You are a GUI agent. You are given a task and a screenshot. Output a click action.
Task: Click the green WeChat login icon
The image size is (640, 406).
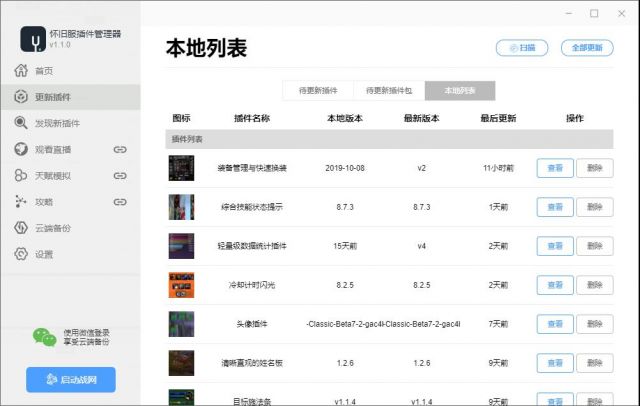pos(44,338)
